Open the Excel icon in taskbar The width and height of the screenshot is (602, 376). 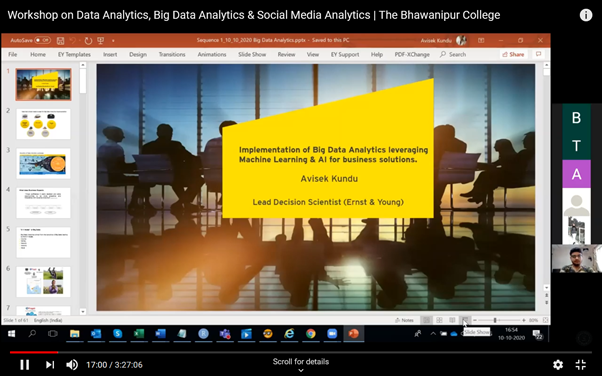point(139,334)
